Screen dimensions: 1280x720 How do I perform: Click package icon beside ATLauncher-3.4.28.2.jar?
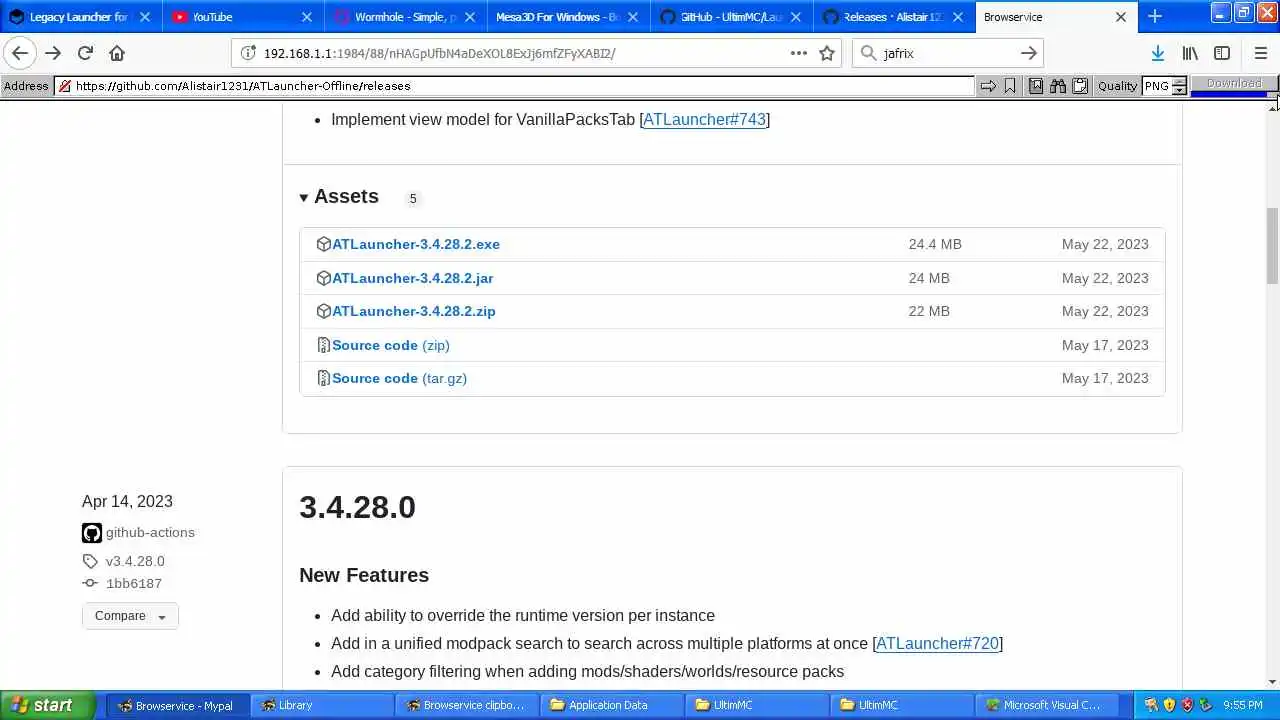pos(323,278)
